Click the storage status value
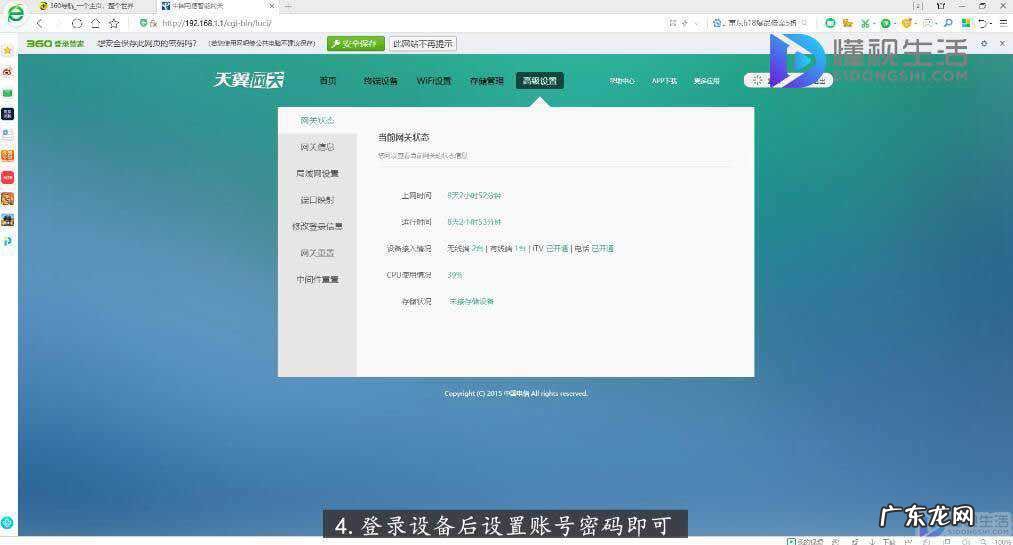The image size is (1013, 545). tap(471, 302)
